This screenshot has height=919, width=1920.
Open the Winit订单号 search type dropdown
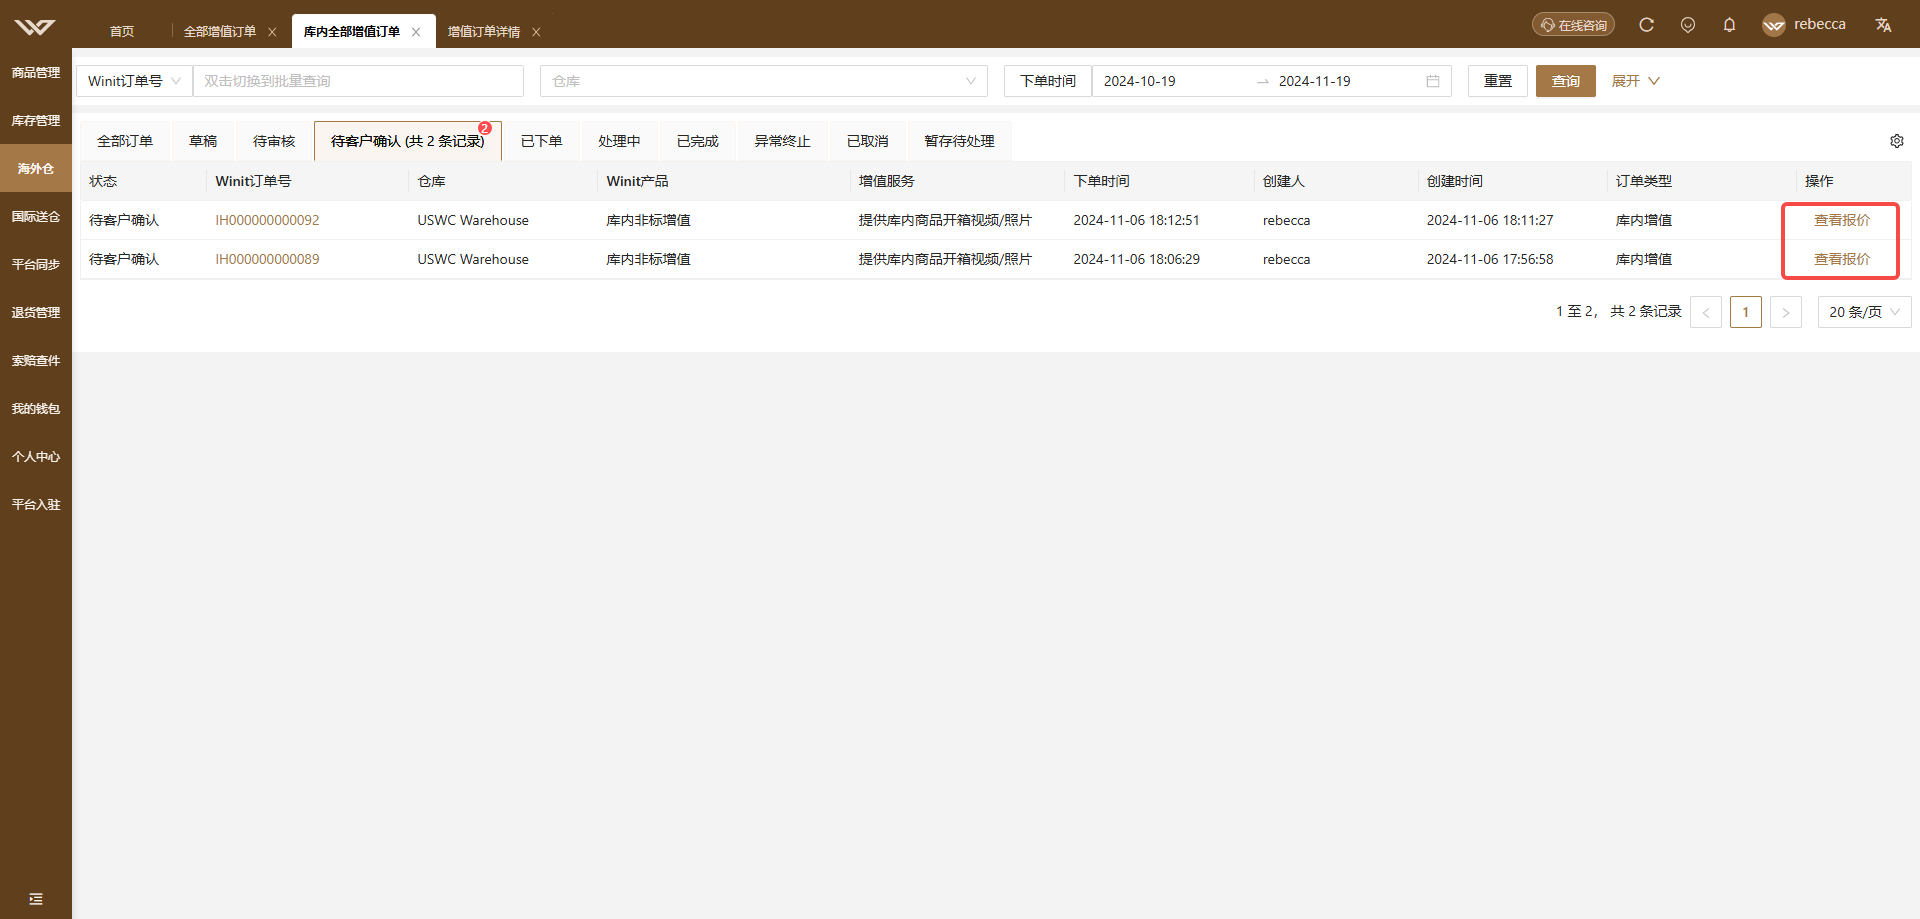click(x=134, y=81)
